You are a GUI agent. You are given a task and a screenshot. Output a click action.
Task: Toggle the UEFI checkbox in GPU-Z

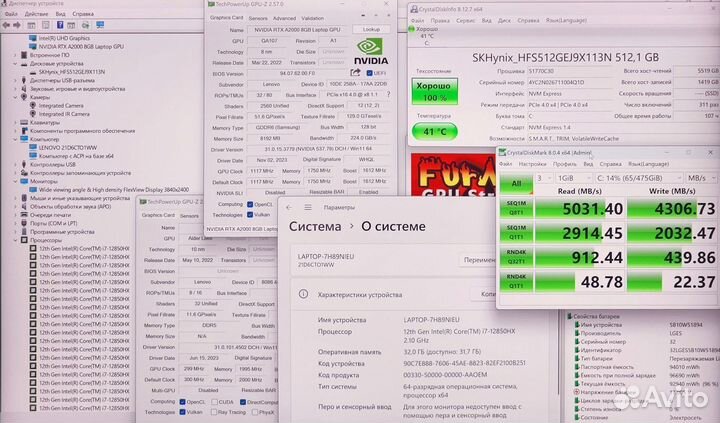[369, 73]
